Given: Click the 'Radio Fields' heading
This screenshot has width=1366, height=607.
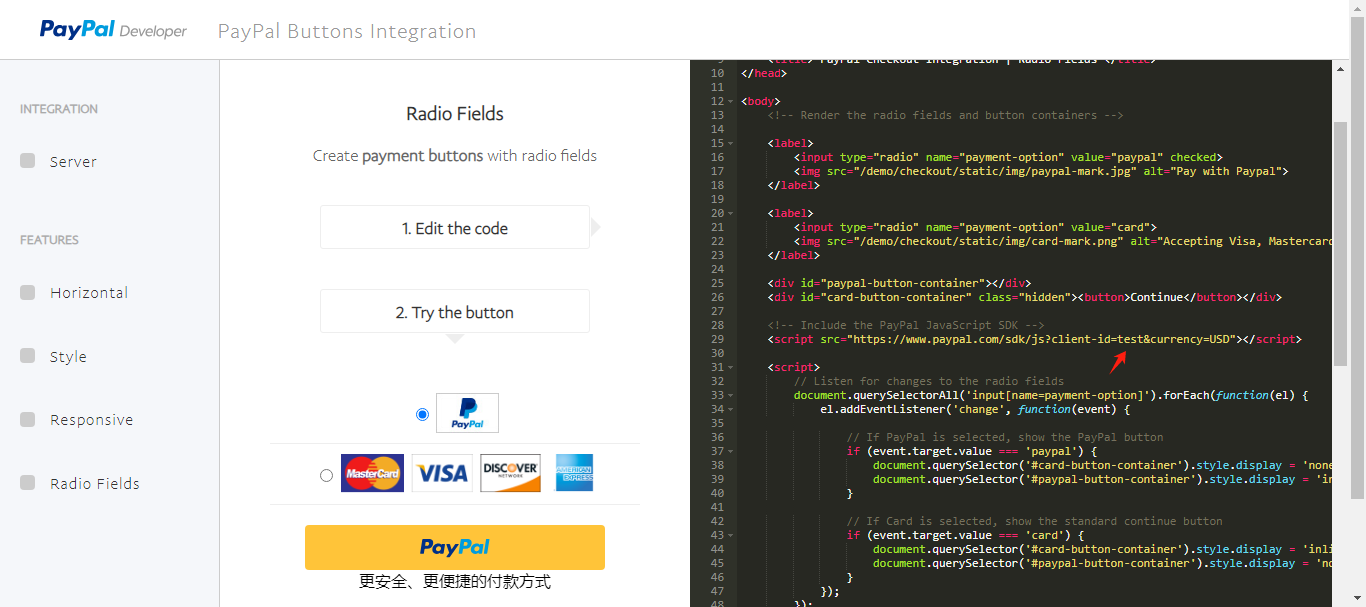Looking at the screenshot, I should click(x=455, y=114).
